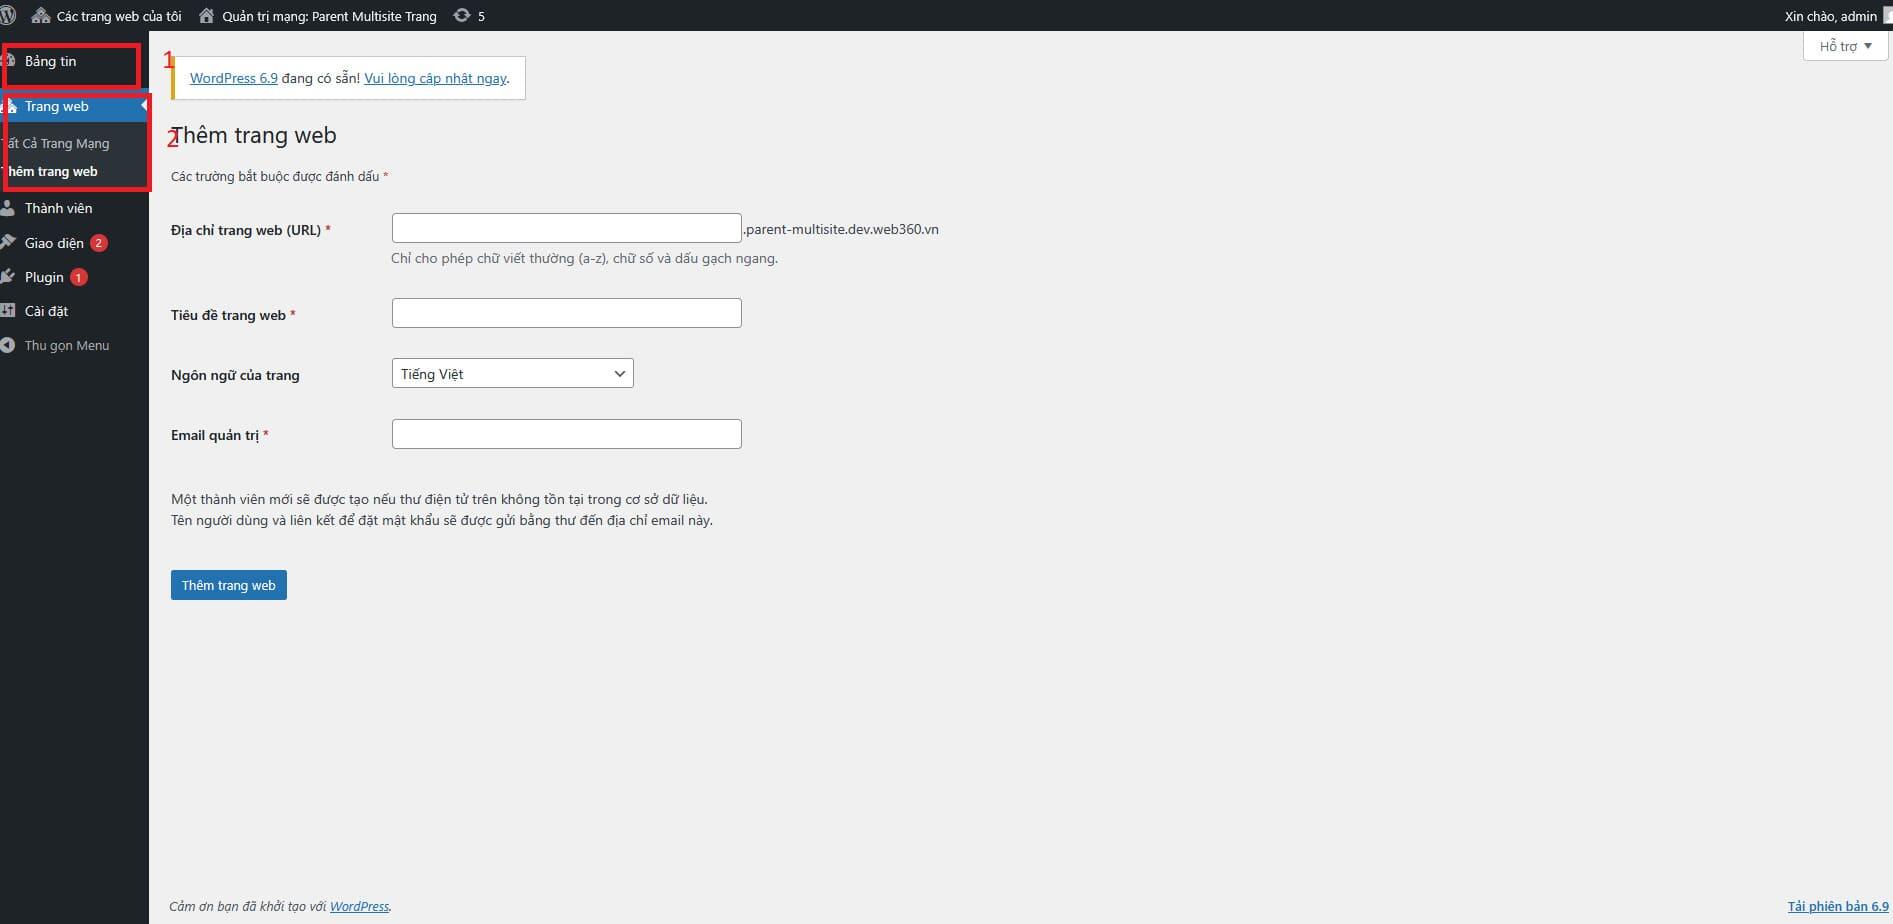Open Các trang web của tôi sites icon
This screenshot has width=1893, height=924.
pyautogui.click(x=41, y=15)
